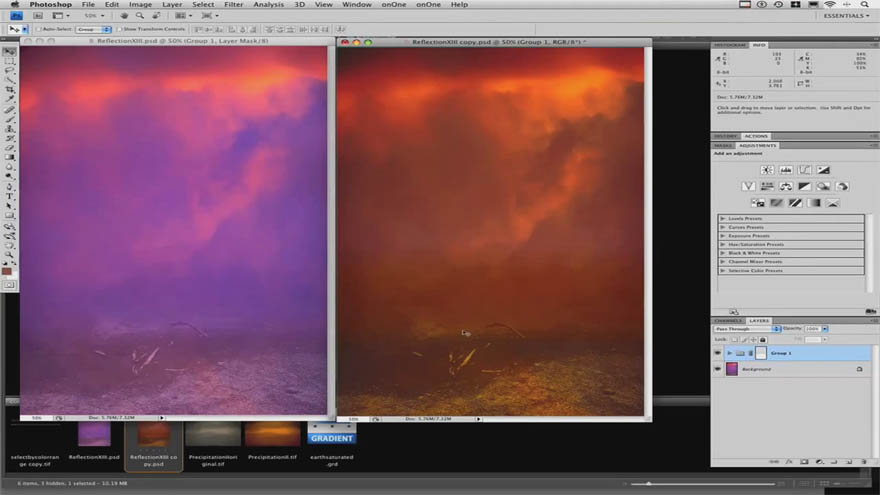Screen dimensions: 880x495
Task: Click the Hand tool in the application bar
Action: tap(124, 16)
